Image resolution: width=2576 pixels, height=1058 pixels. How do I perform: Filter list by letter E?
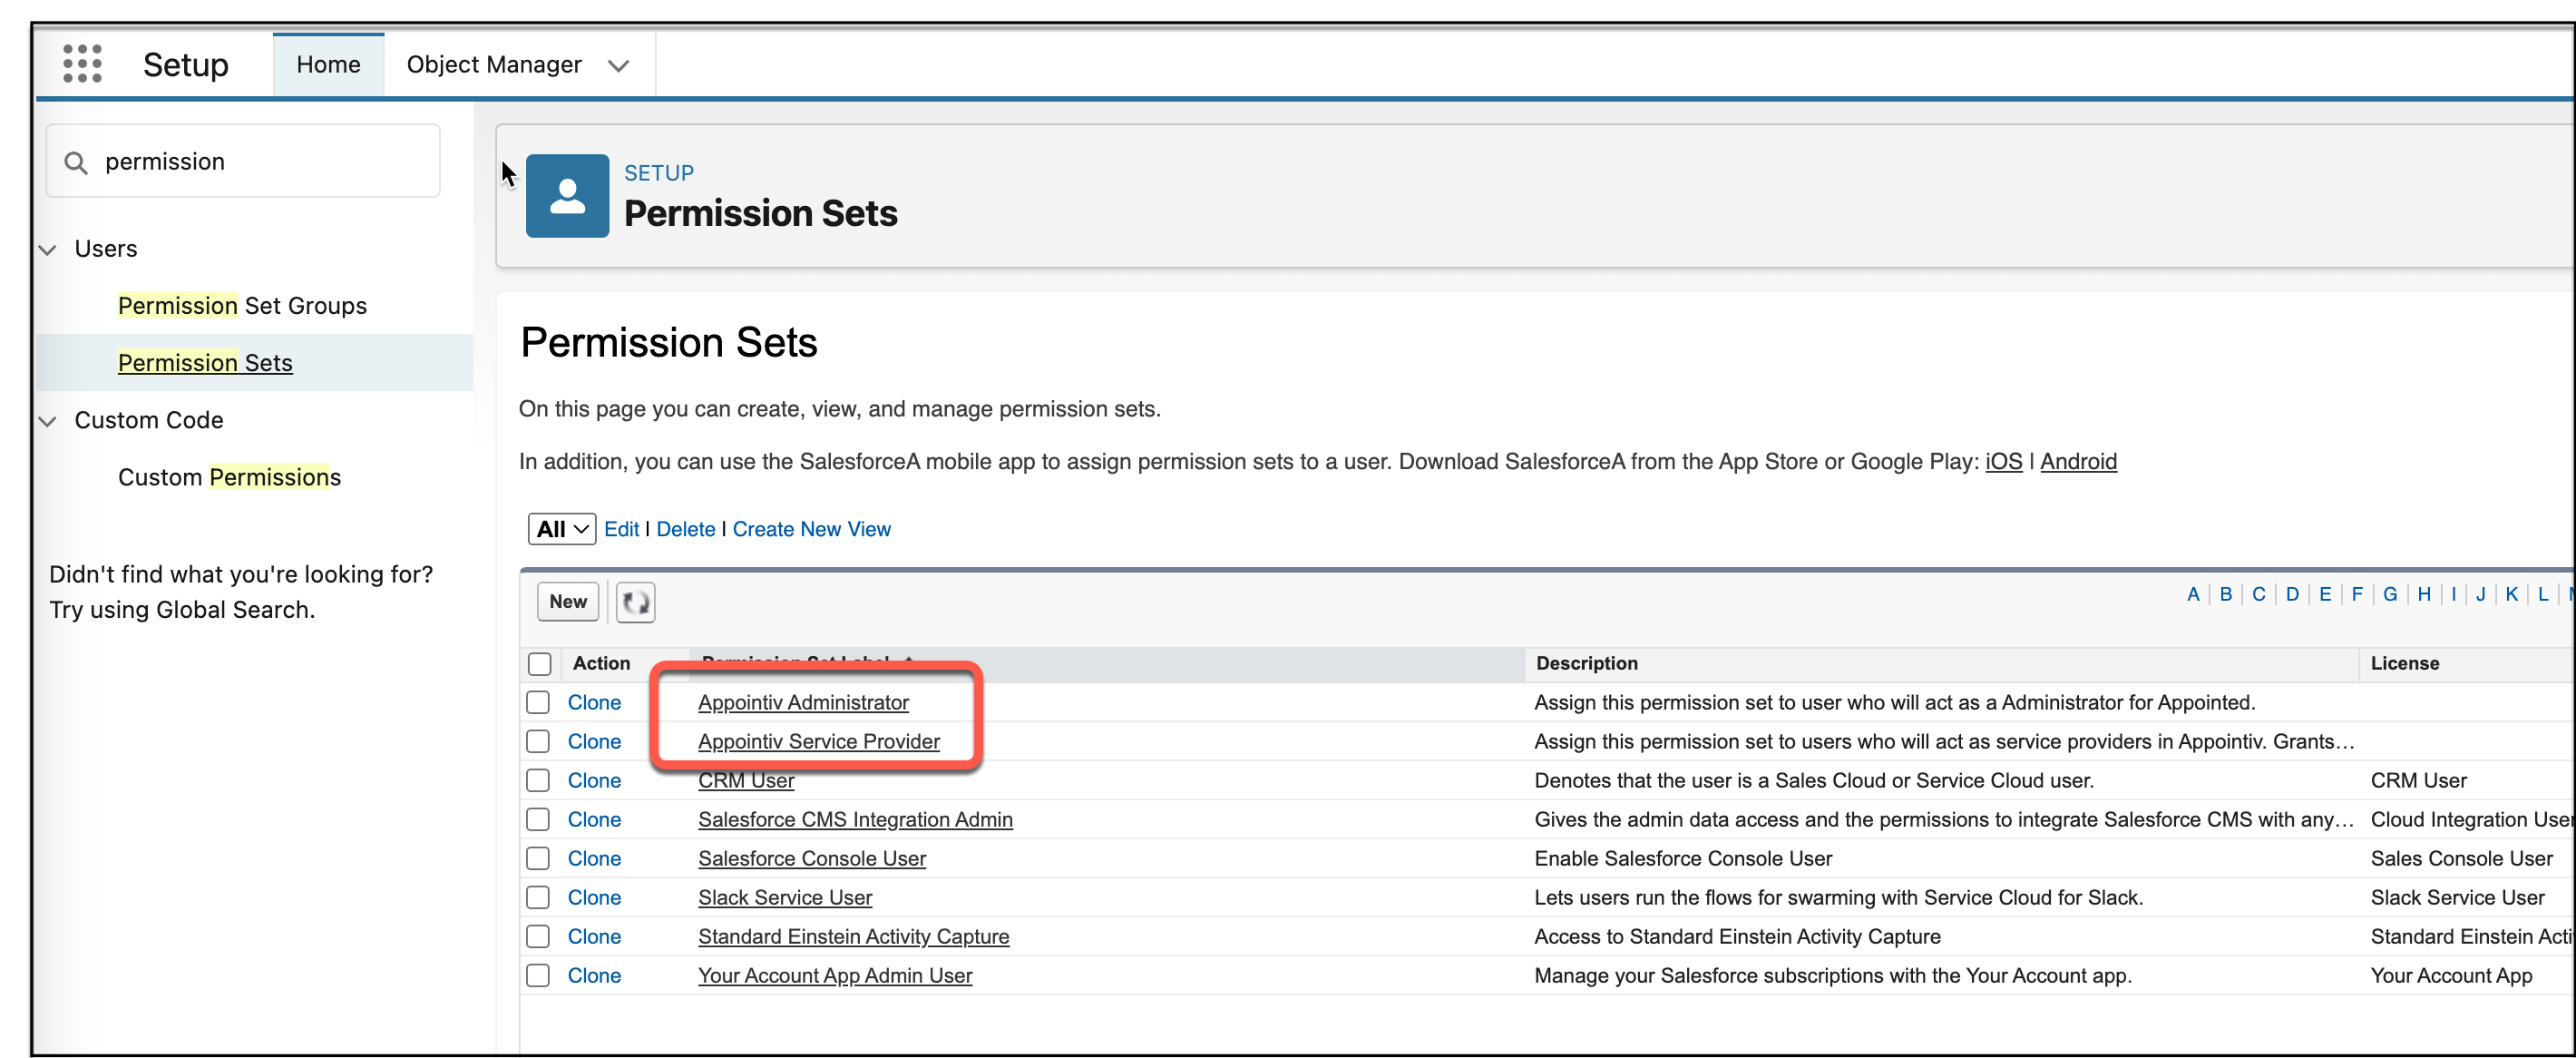[2325, 595]
